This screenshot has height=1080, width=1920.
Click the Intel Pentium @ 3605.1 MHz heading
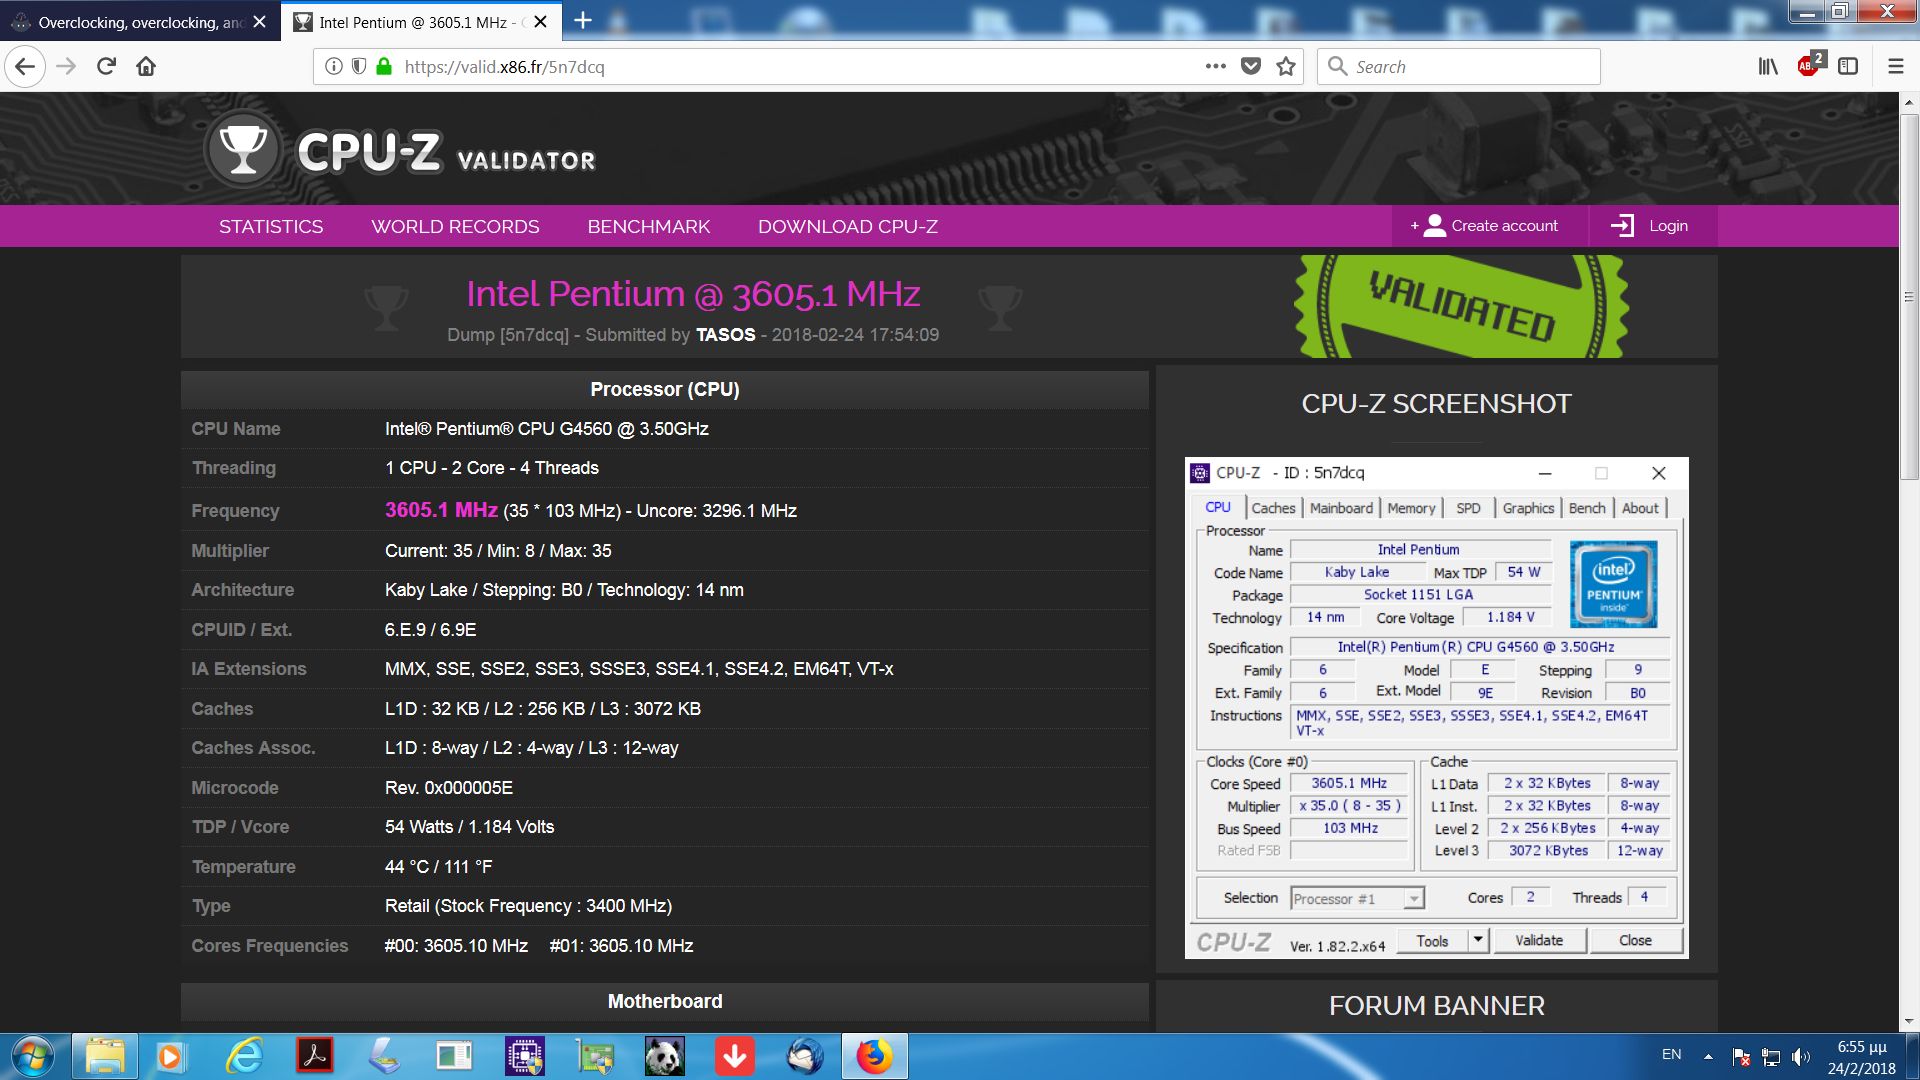tap(693, 294)
